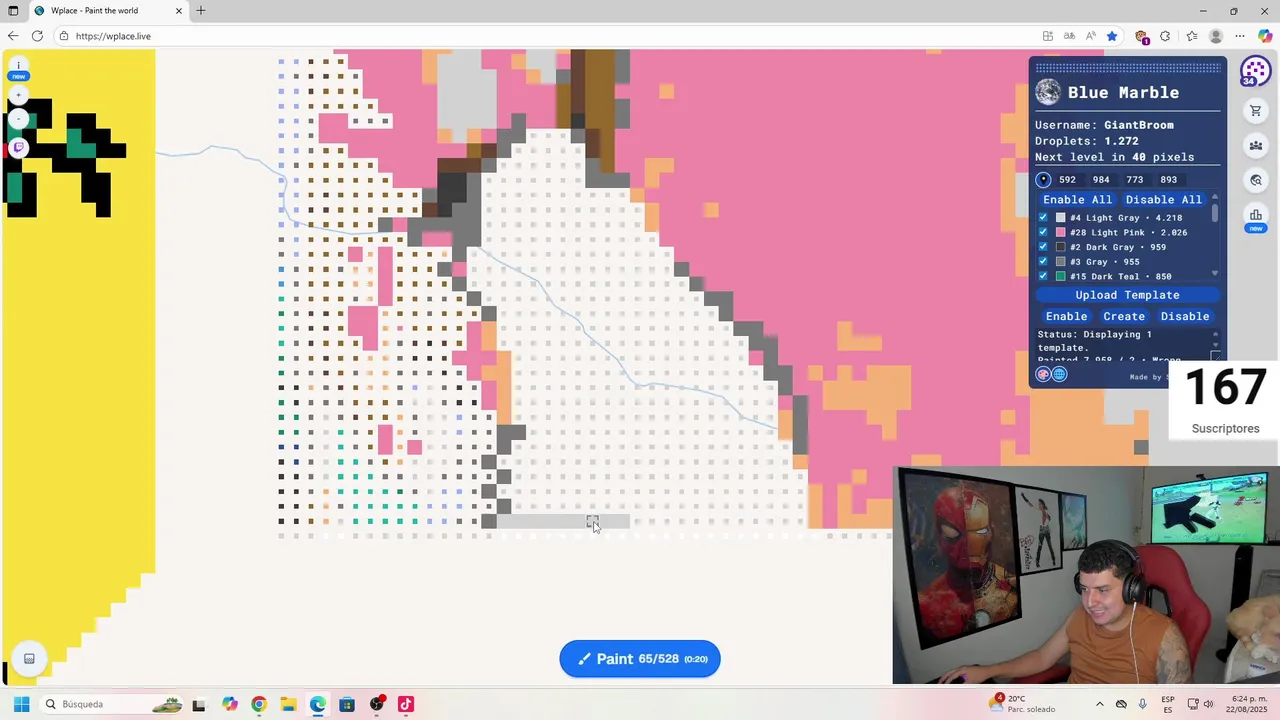Viewport: 1280px width, 720px height.
Task: Select the Wplace browser tab
Action: [x=108, y=11]
